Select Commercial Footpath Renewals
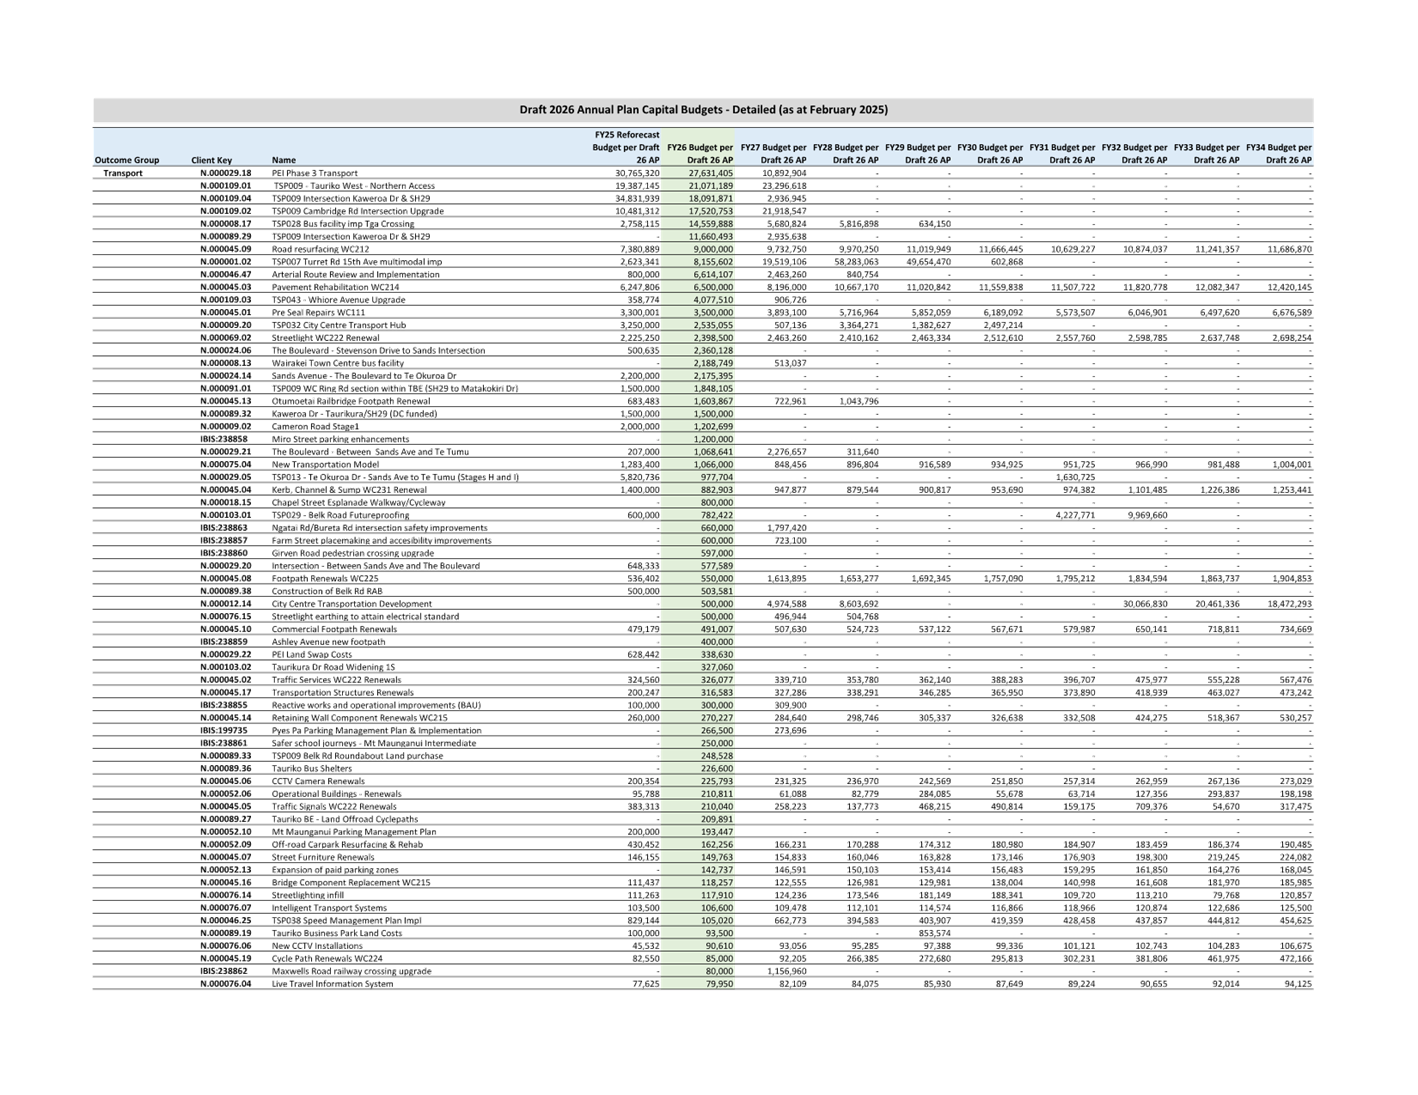Viewport: 1418px width, 1095px height. [x=334, y=629]
